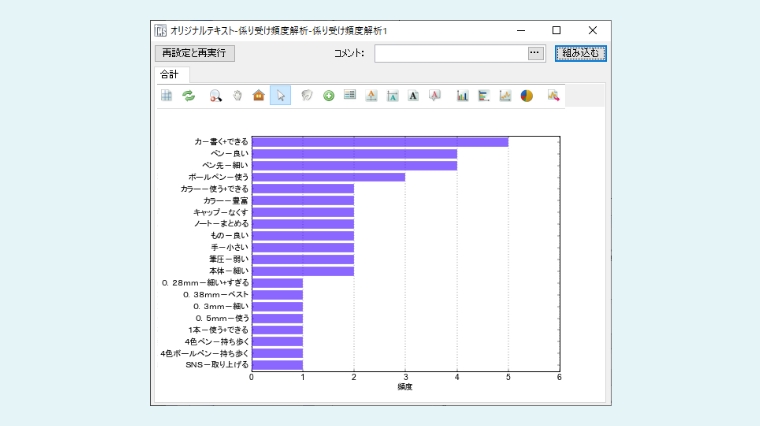Click the コメント: label
The width and height of the screenshot is (760, 426).
tap(349, 53)
